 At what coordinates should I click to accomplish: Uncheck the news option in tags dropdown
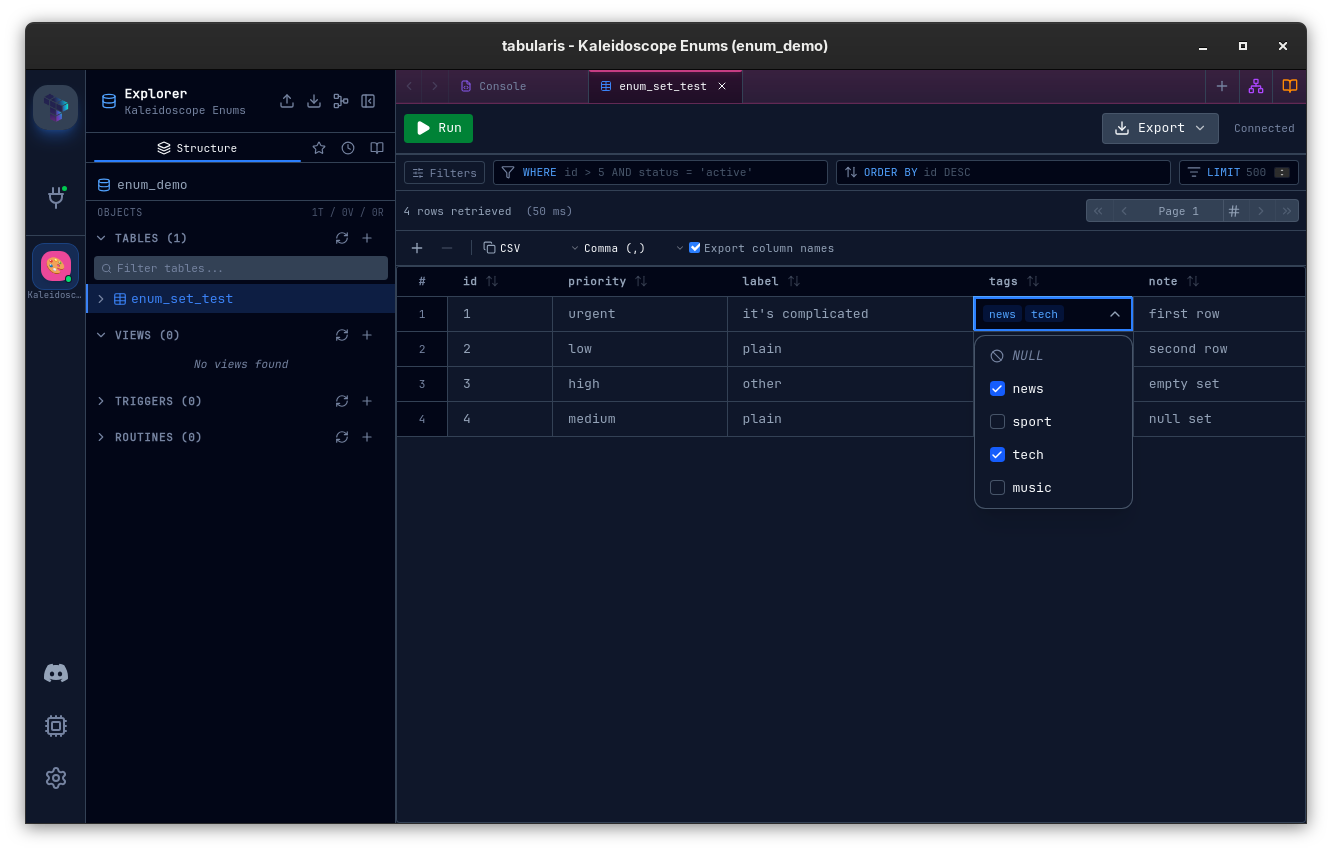click(997, 389)
